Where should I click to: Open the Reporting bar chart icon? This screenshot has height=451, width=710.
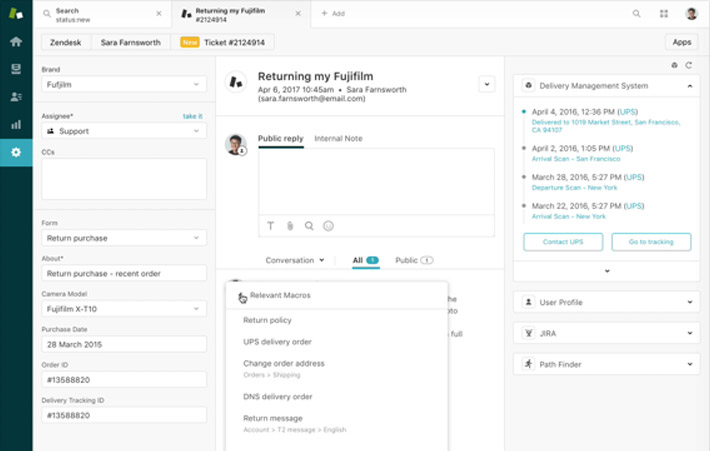(16, 125)
